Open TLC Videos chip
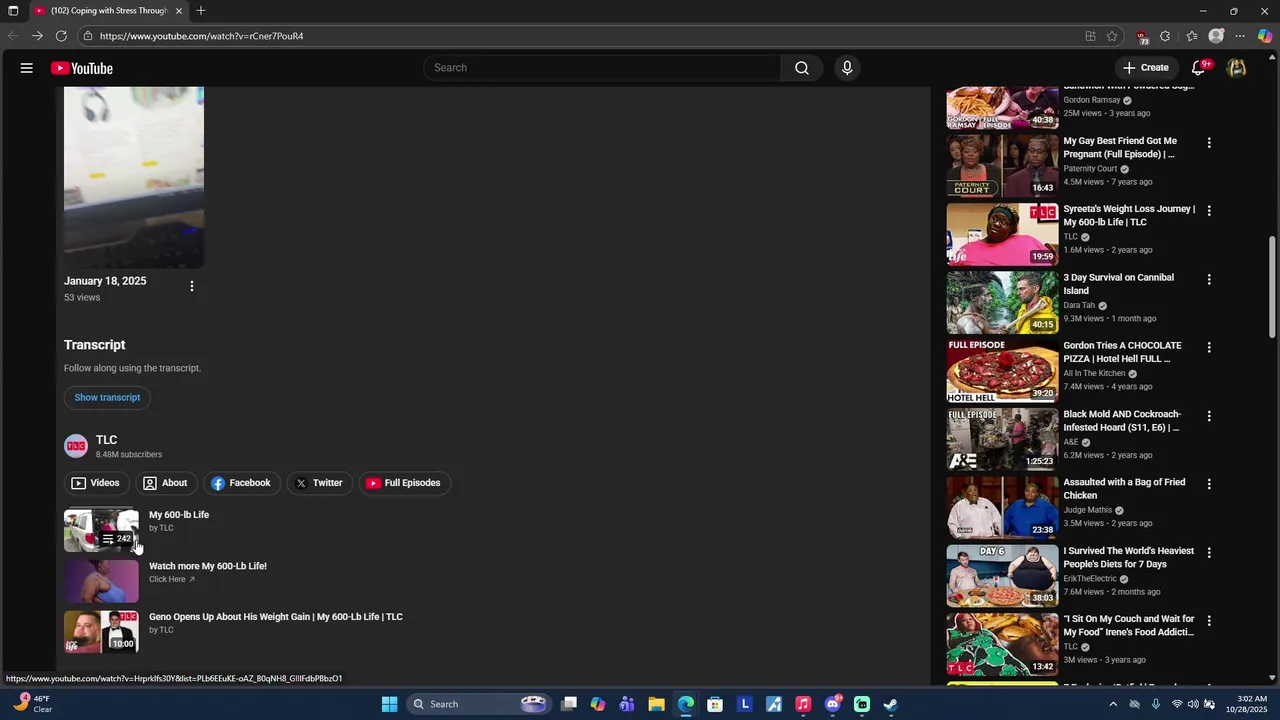 pos(96,483)
